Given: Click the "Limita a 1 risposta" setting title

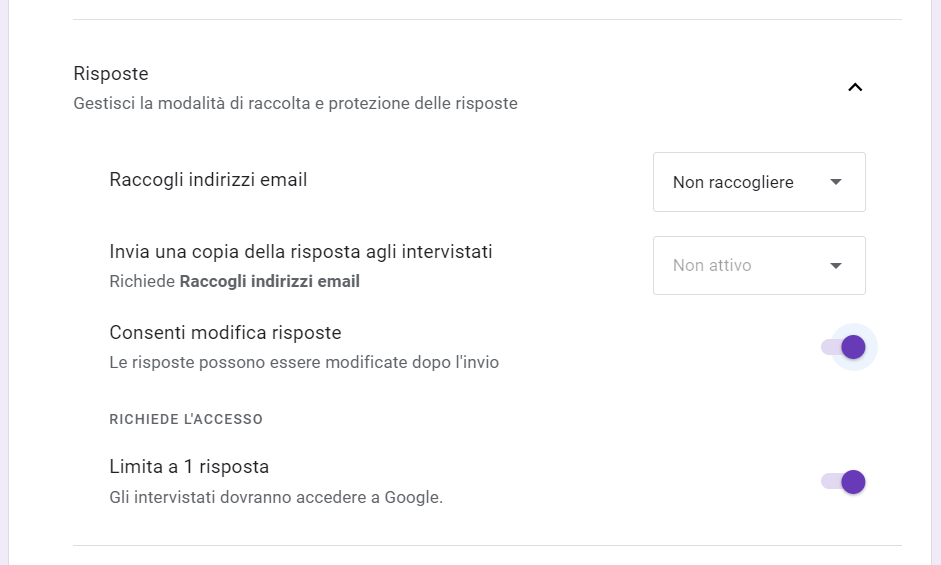Looking at the screenshot, I should coord(189,467).
